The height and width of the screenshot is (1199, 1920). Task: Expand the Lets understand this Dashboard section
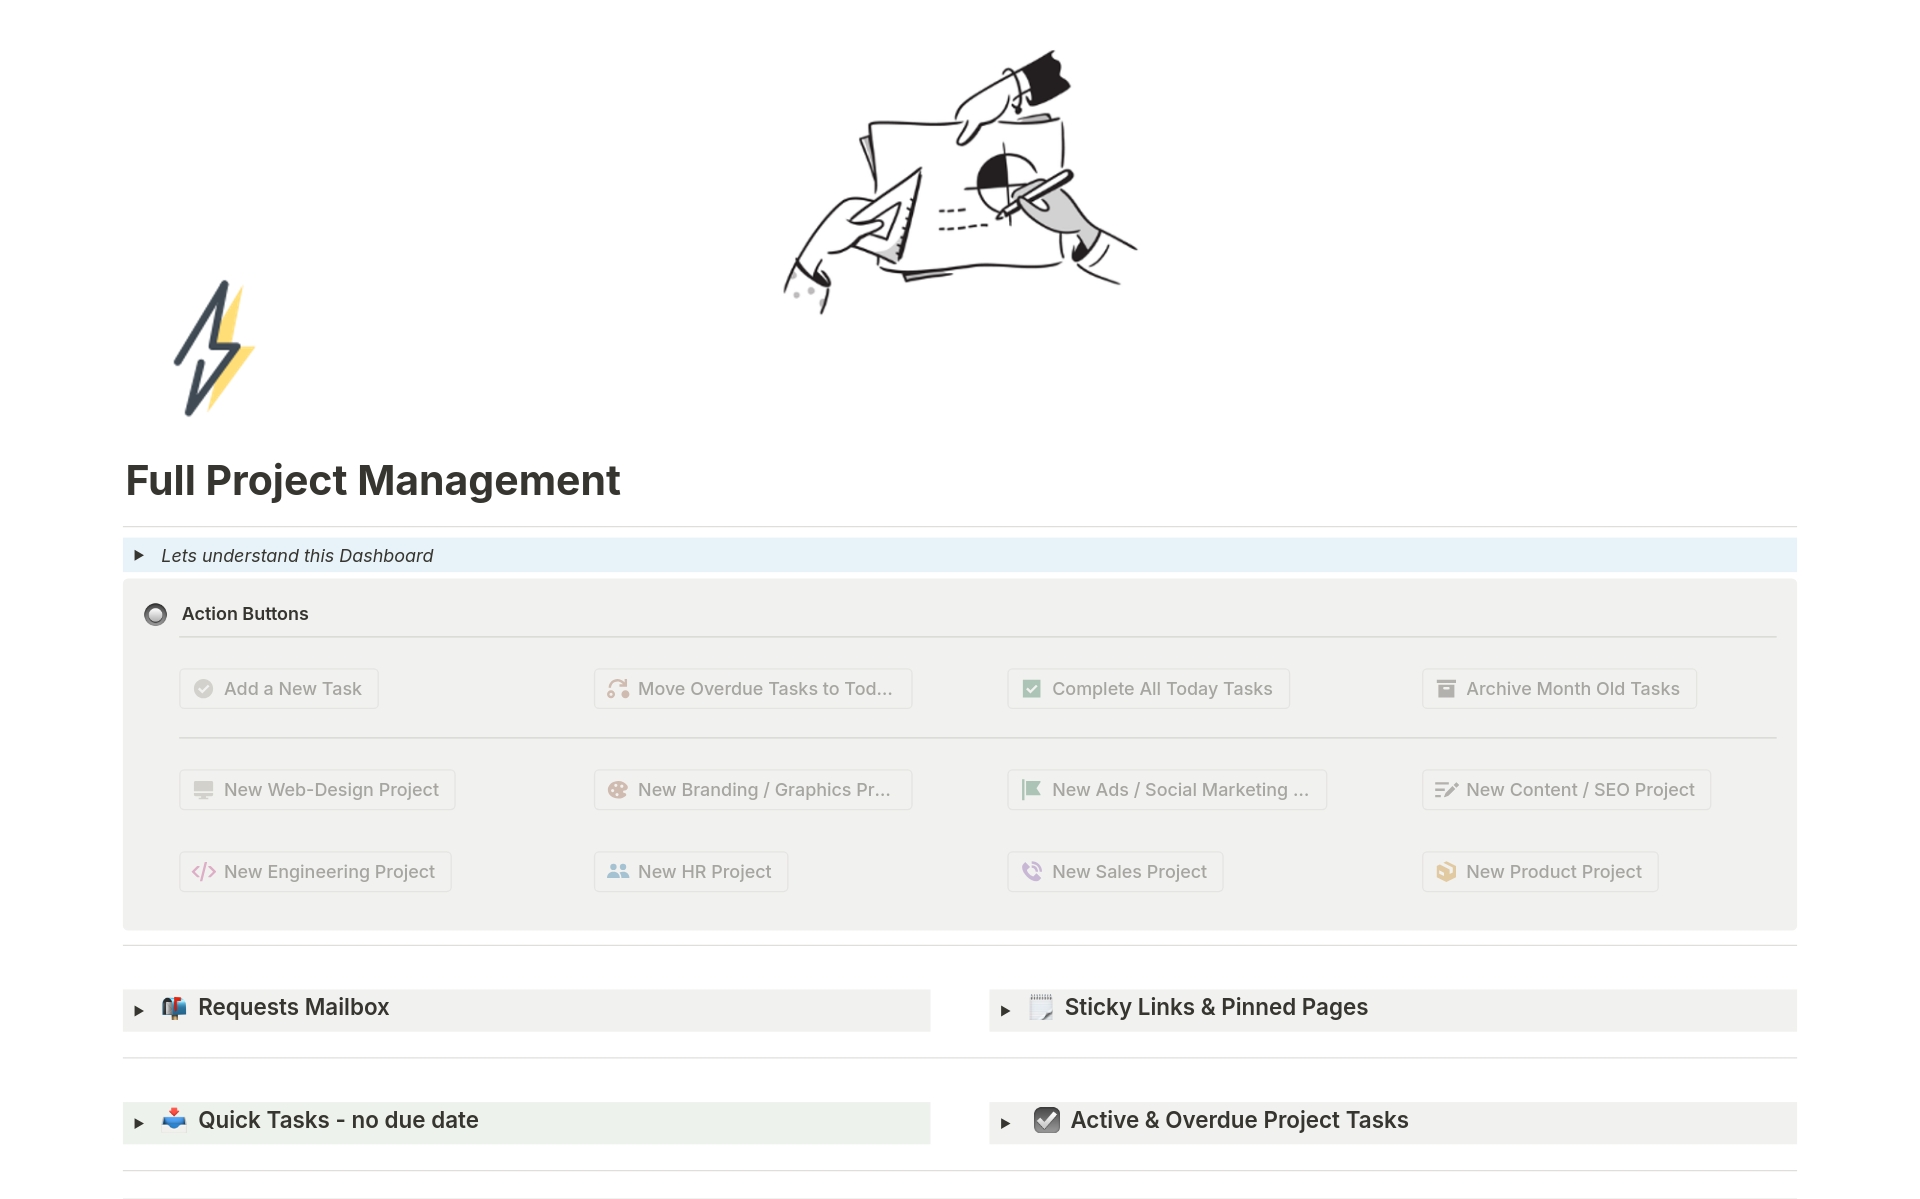point(140,553)
